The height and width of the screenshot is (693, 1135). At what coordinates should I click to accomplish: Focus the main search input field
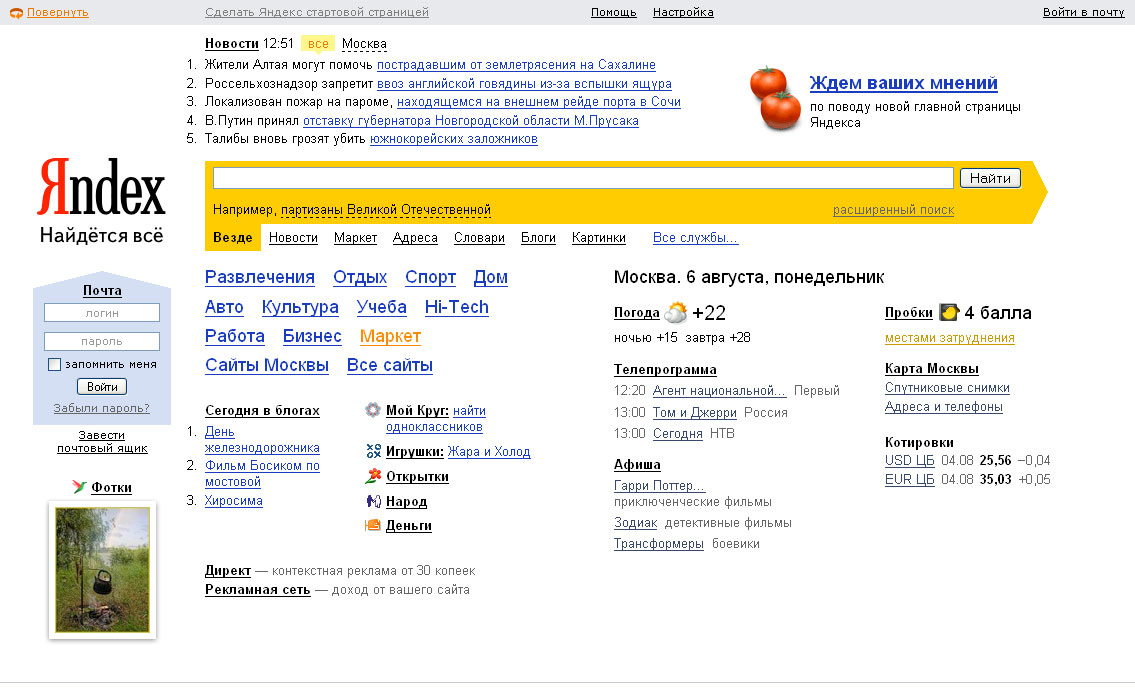tap(583, 178)
